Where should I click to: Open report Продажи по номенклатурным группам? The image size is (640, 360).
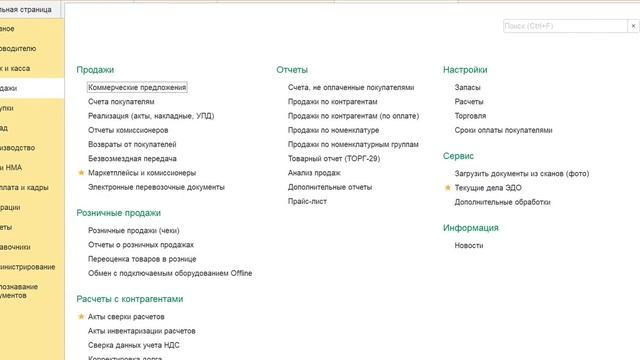(353, 144)
